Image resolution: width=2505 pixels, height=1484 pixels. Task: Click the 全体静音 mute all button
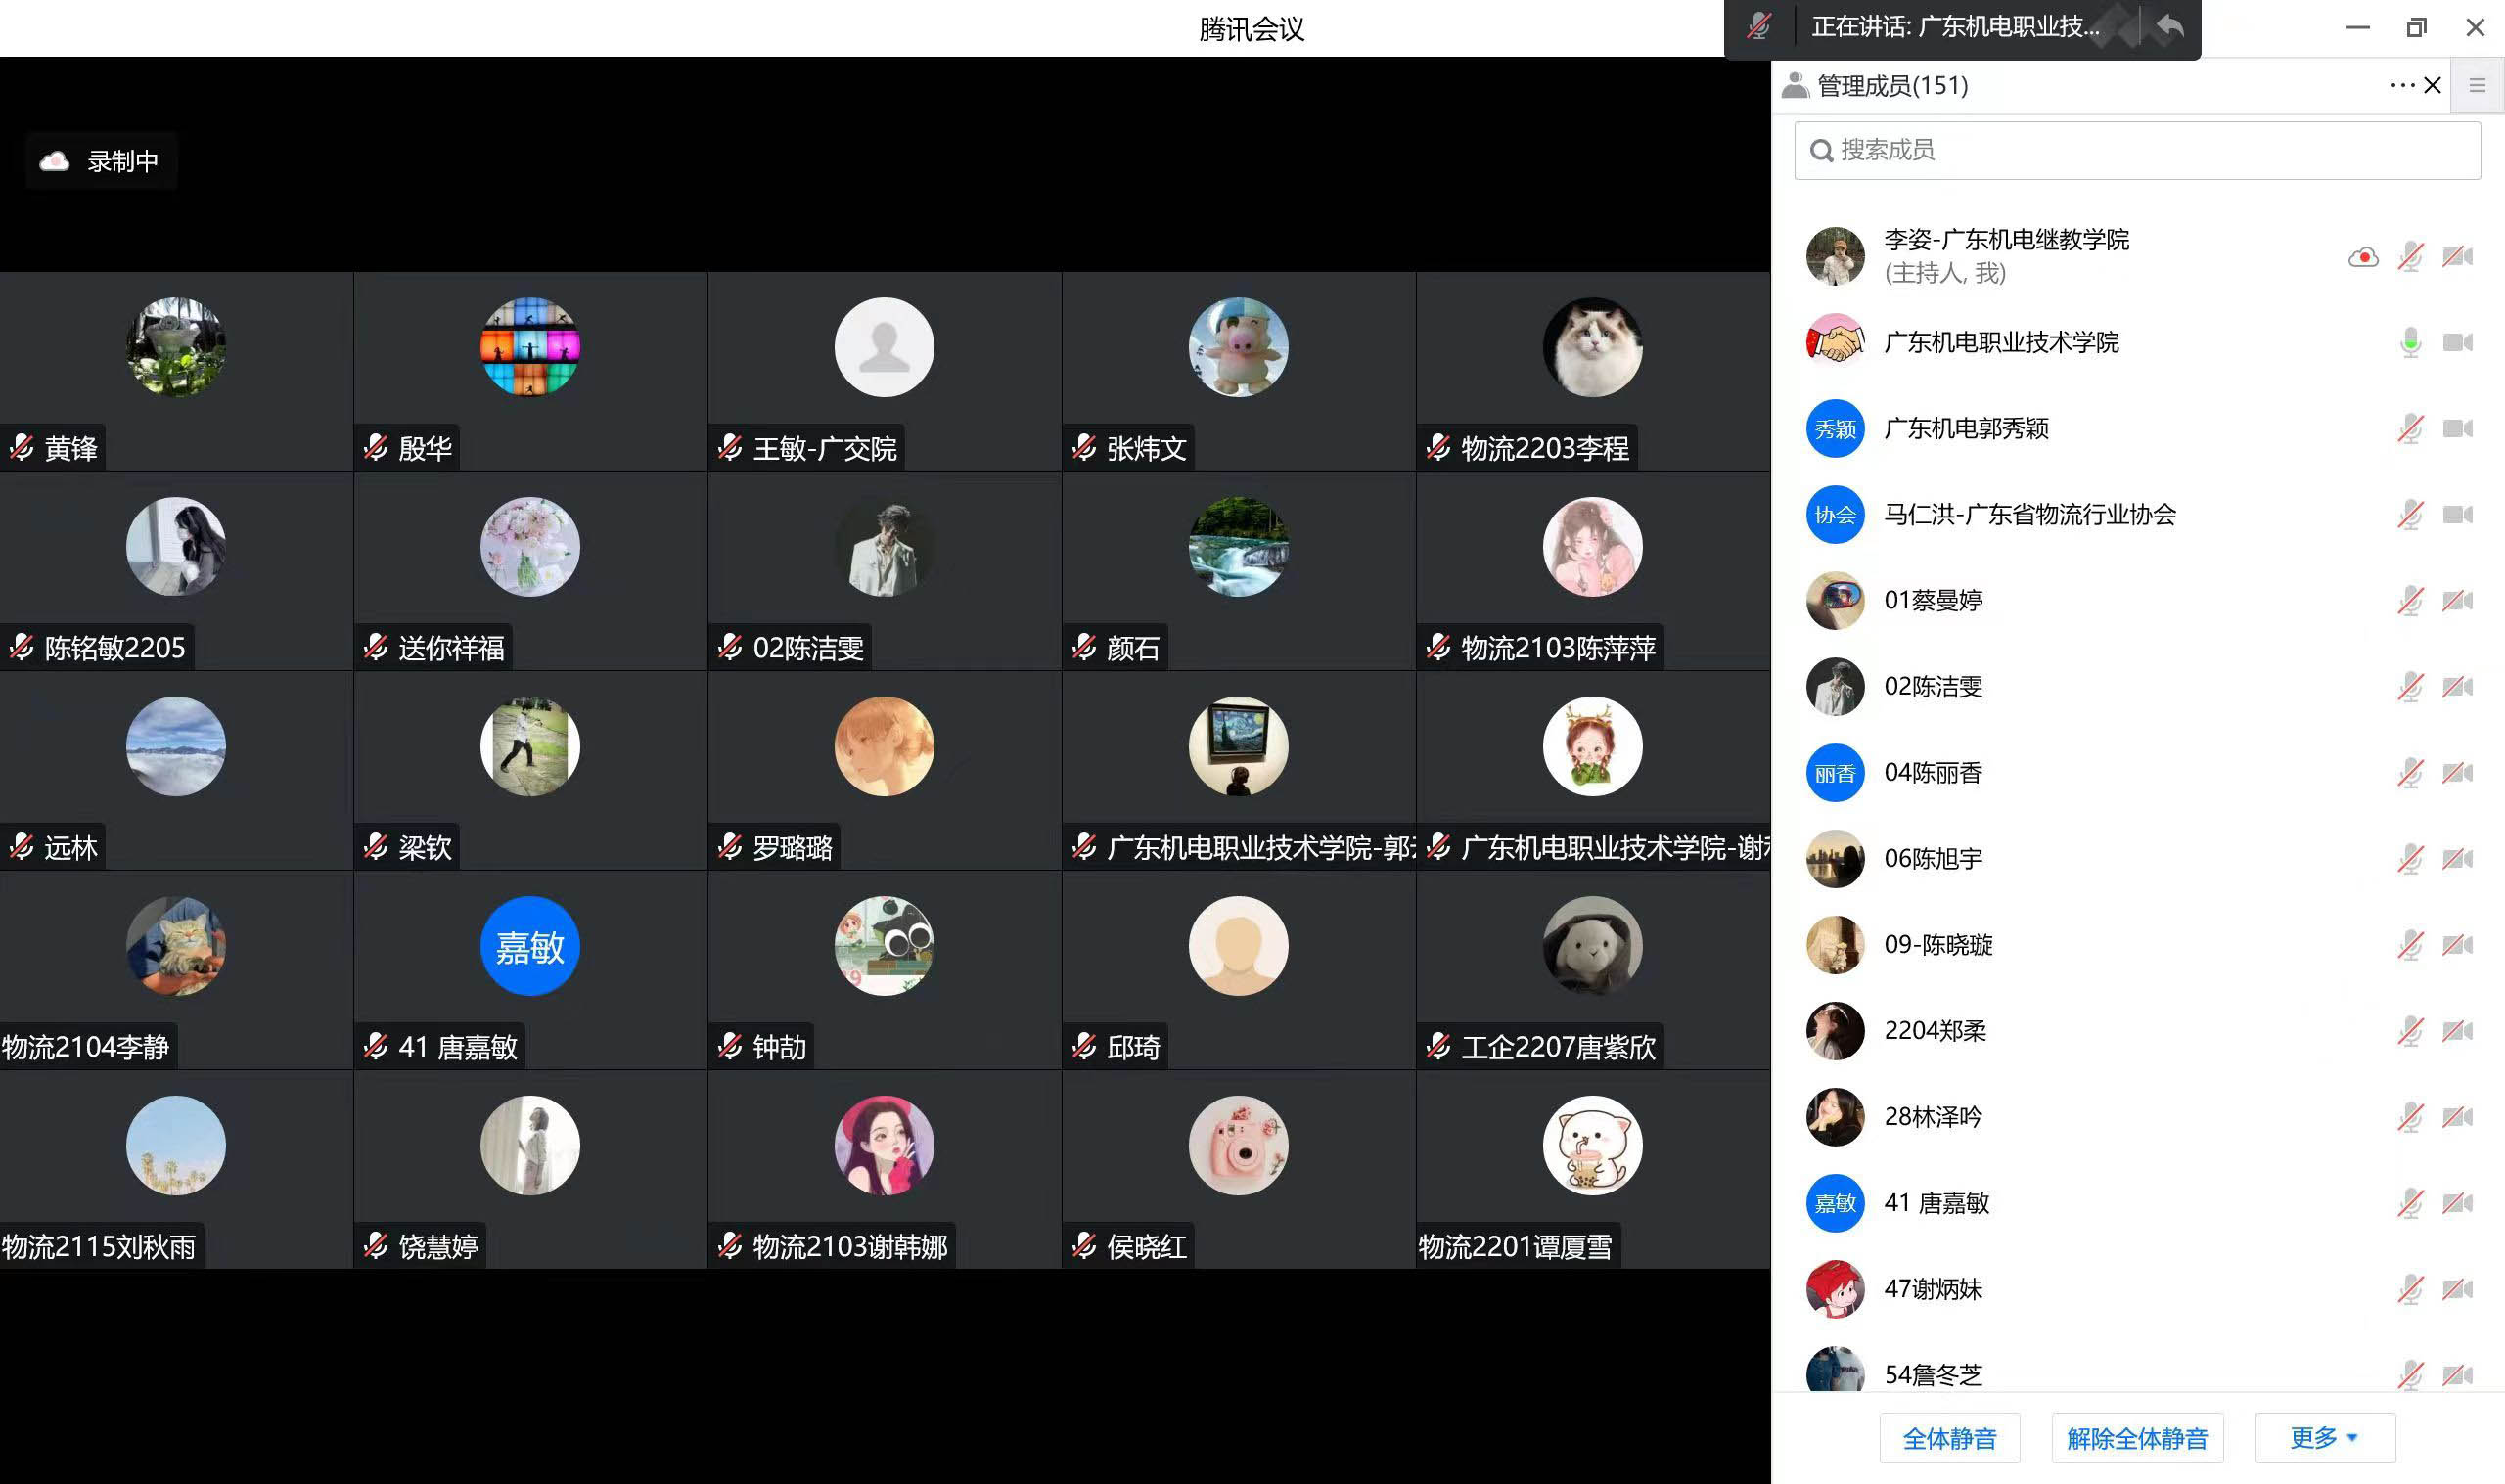1949,1438
